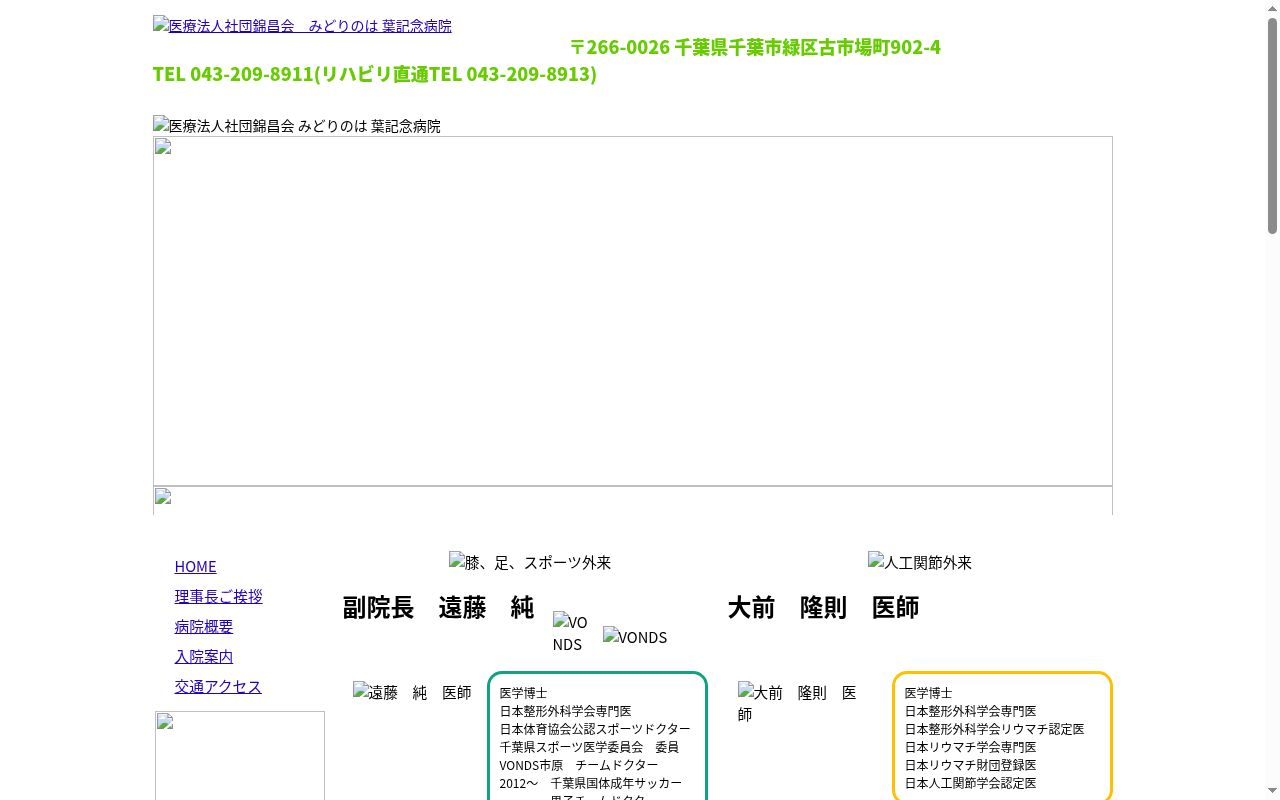1280x800 pixels.
Task: Open the 病院概要 sidebar link
Action: (x=204, y=626)
